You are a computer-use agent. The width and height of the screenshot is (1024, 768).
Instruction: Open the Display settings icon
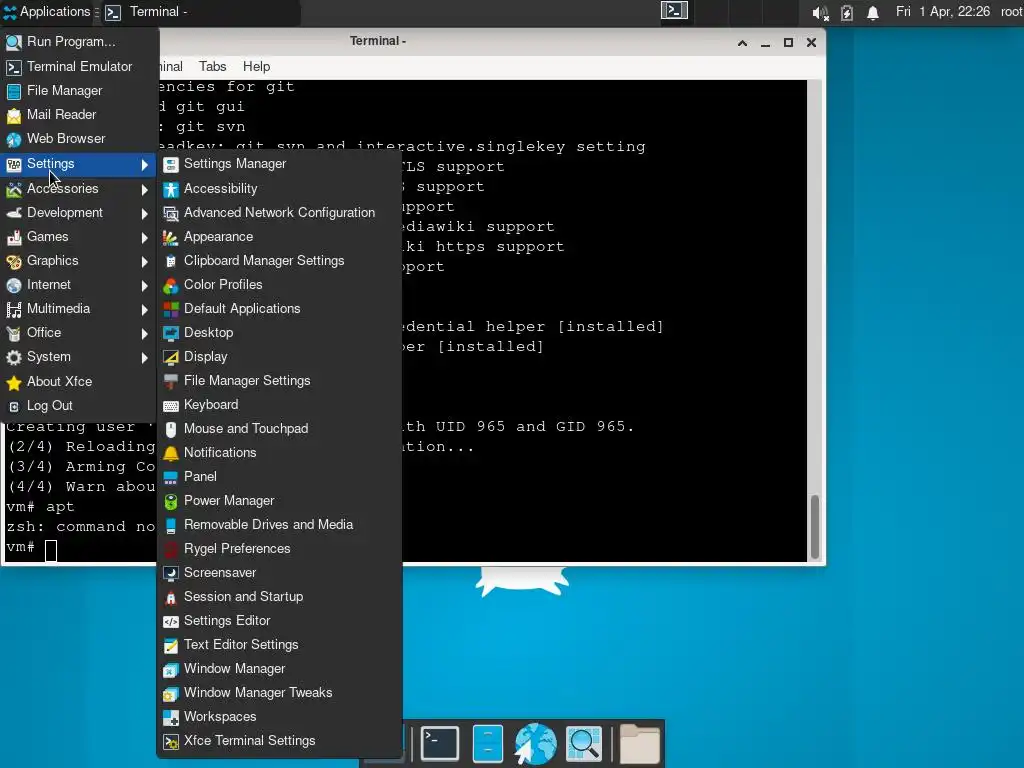point(170,357)
